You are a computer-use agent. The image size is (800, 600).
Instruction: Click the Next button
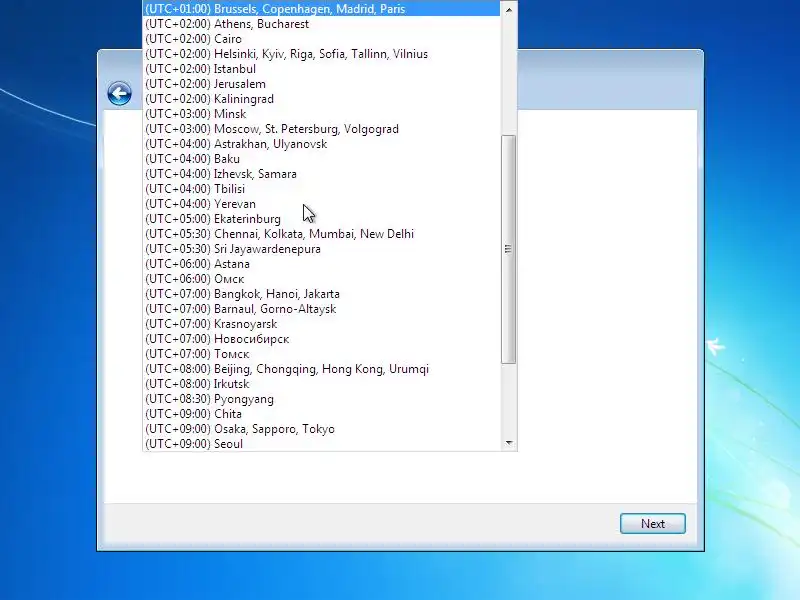[x=653, y=523]
